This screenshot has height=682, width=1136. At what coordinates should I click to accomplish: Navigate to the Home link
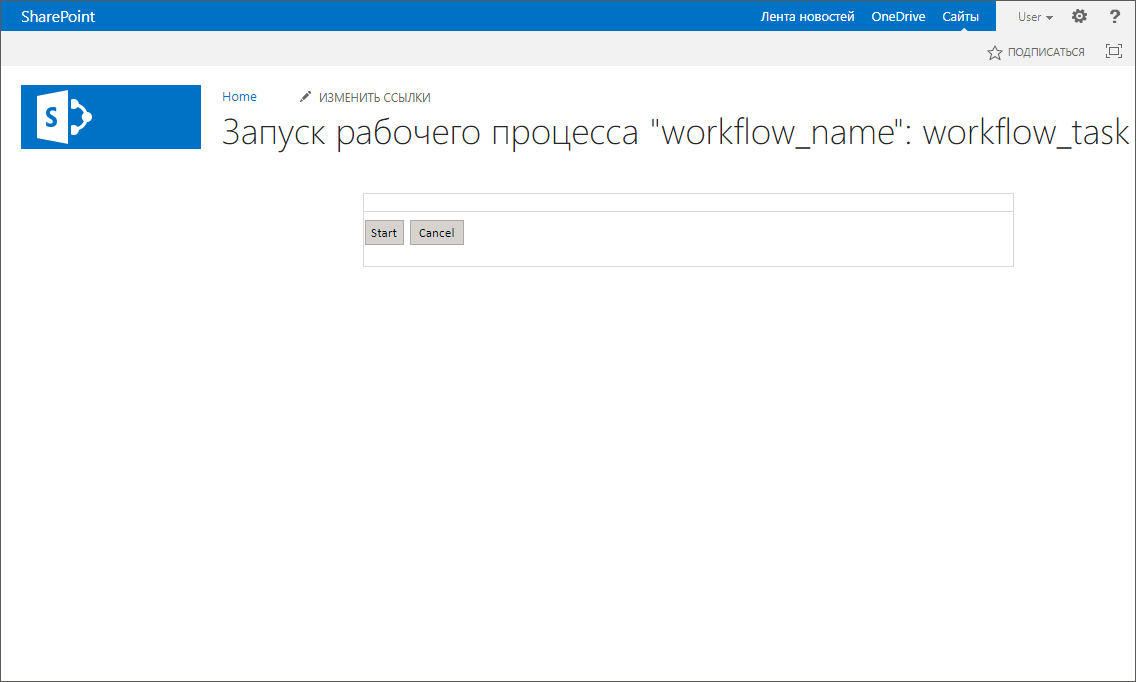point(239,97)
